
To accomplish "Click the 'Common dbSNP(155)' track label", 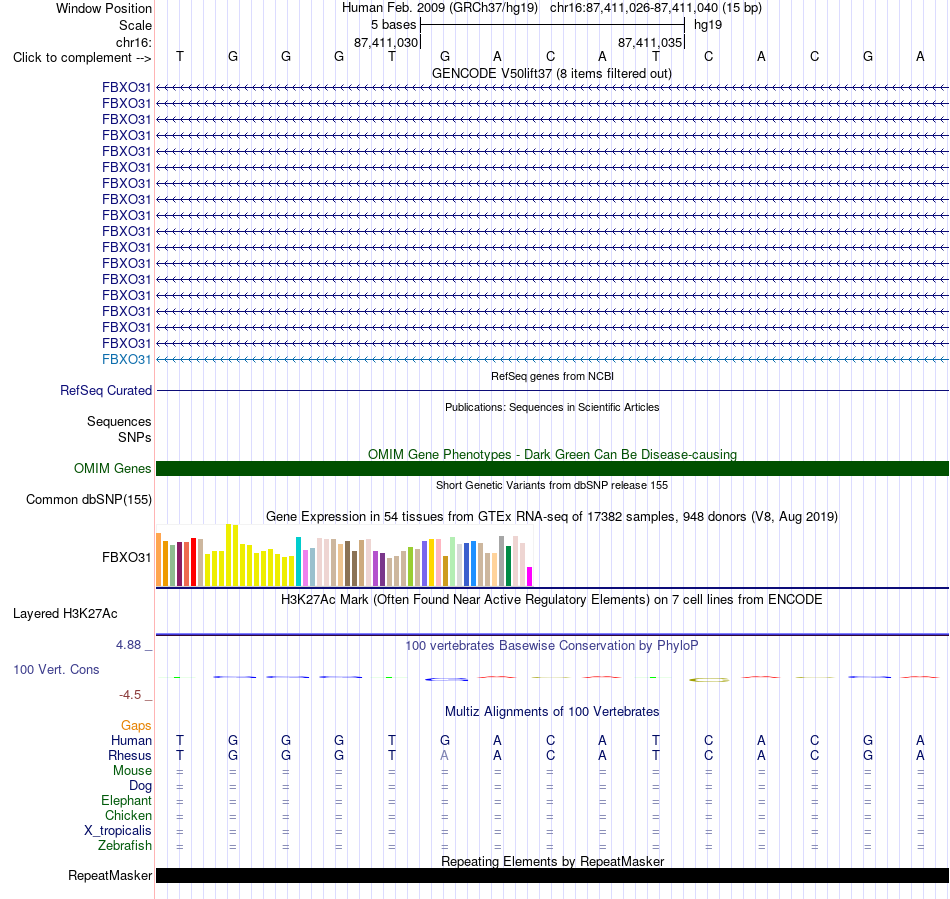I will [88, 499].
